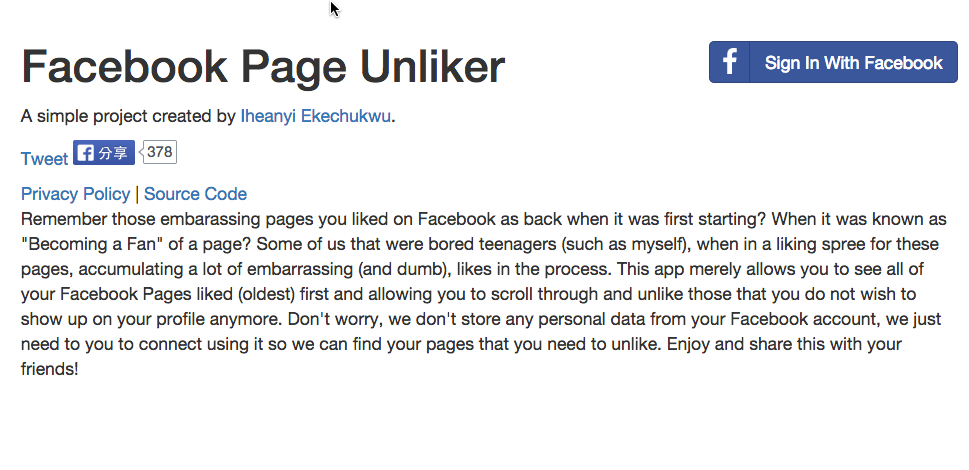Click the word Unliker in the heading

[x=432, y=67]
